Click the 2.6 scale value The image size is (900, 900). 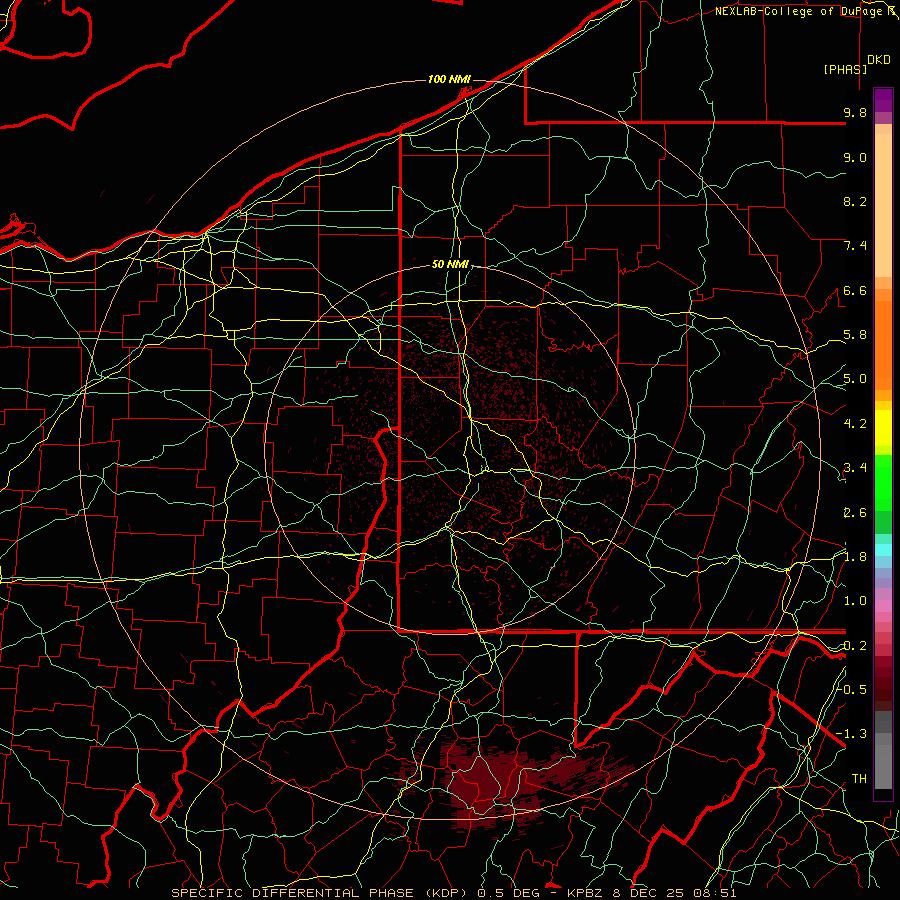tap(855, 513)
